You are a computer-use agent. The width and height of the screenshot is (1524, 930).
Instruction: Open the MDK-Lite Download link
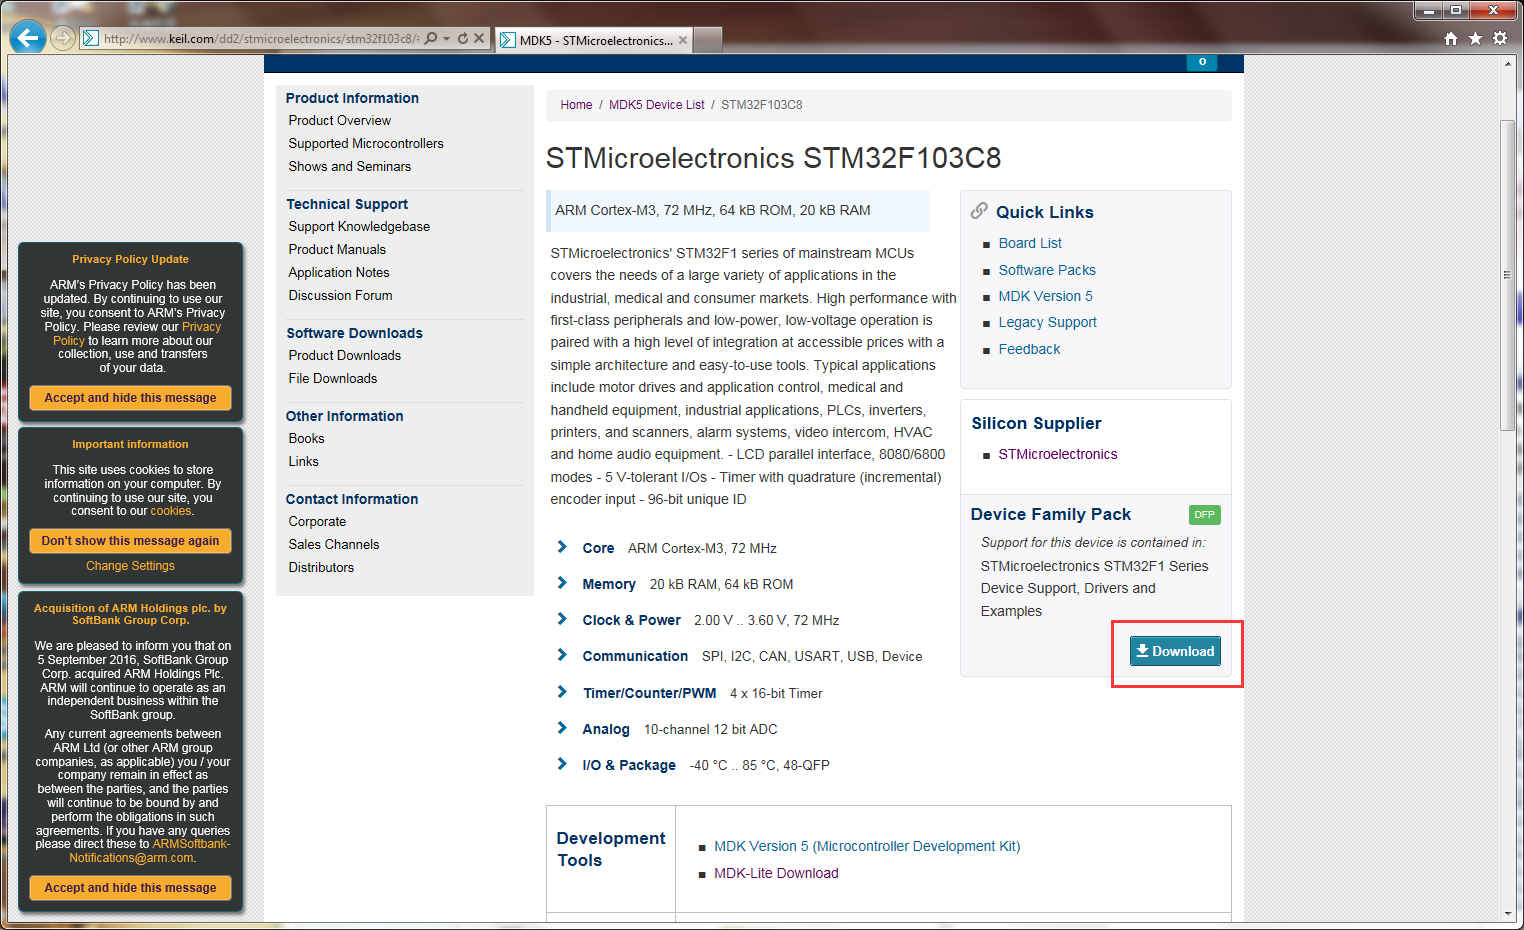(776, 873)
